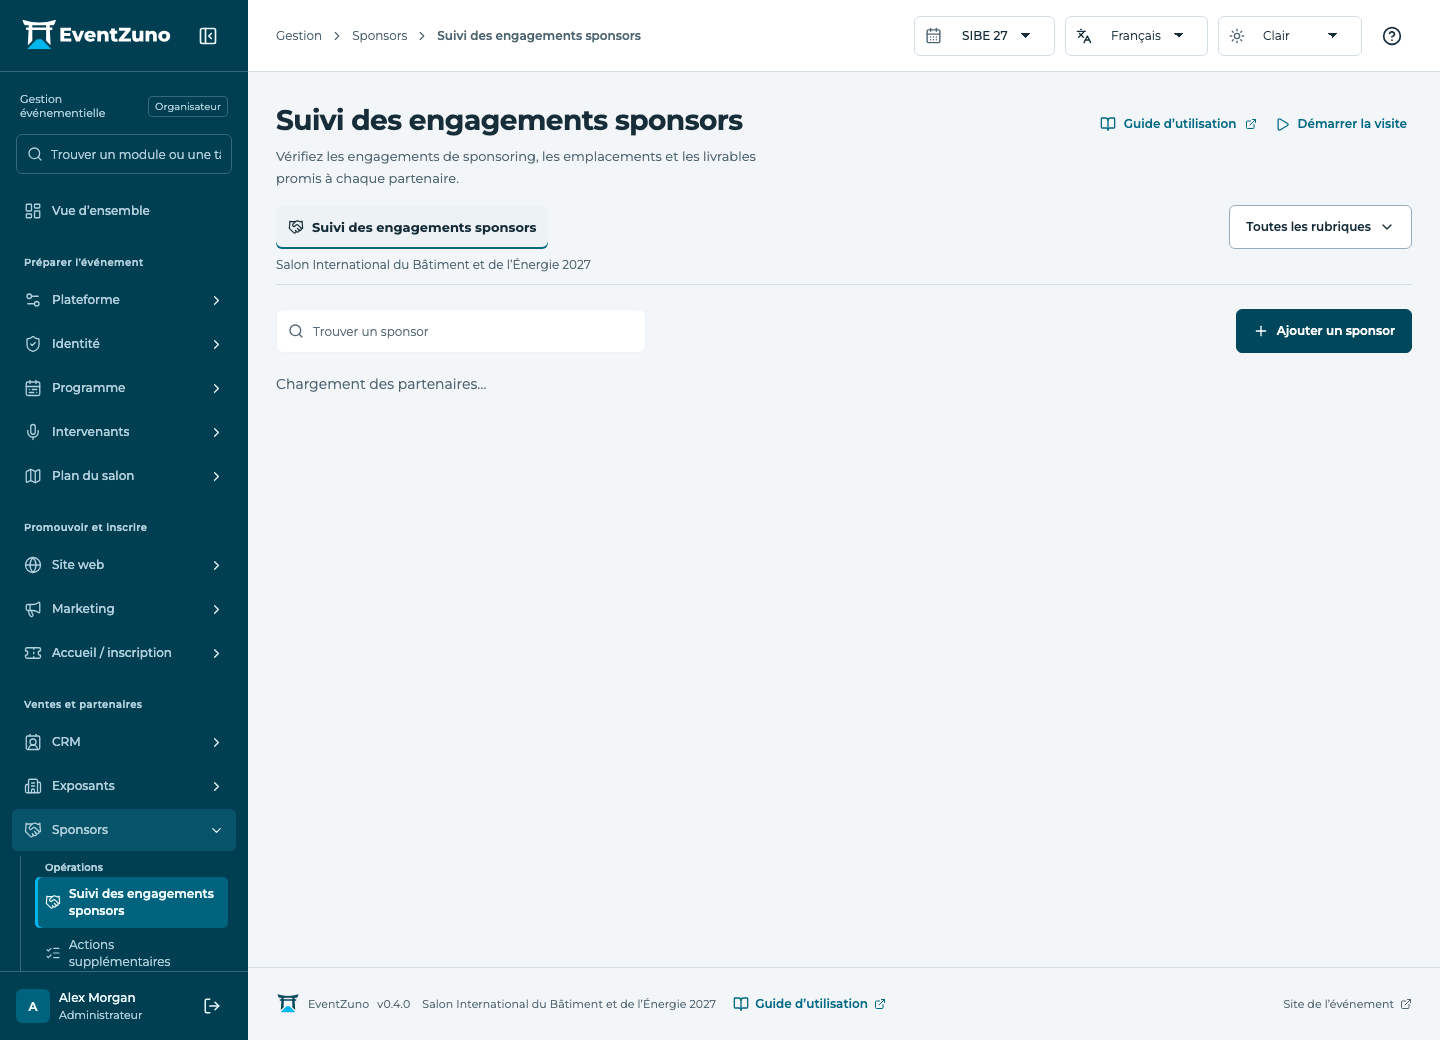Viewport: 1440px width, 1040px height.
Task: Click the logout icon beside Alex Morgan
Action: click(x=212, y=1006)
